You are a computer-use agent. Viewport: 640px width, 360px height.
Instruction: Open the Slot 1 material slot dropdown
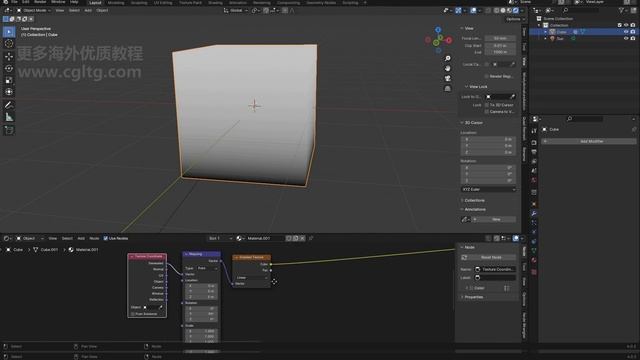coord(220,238)
